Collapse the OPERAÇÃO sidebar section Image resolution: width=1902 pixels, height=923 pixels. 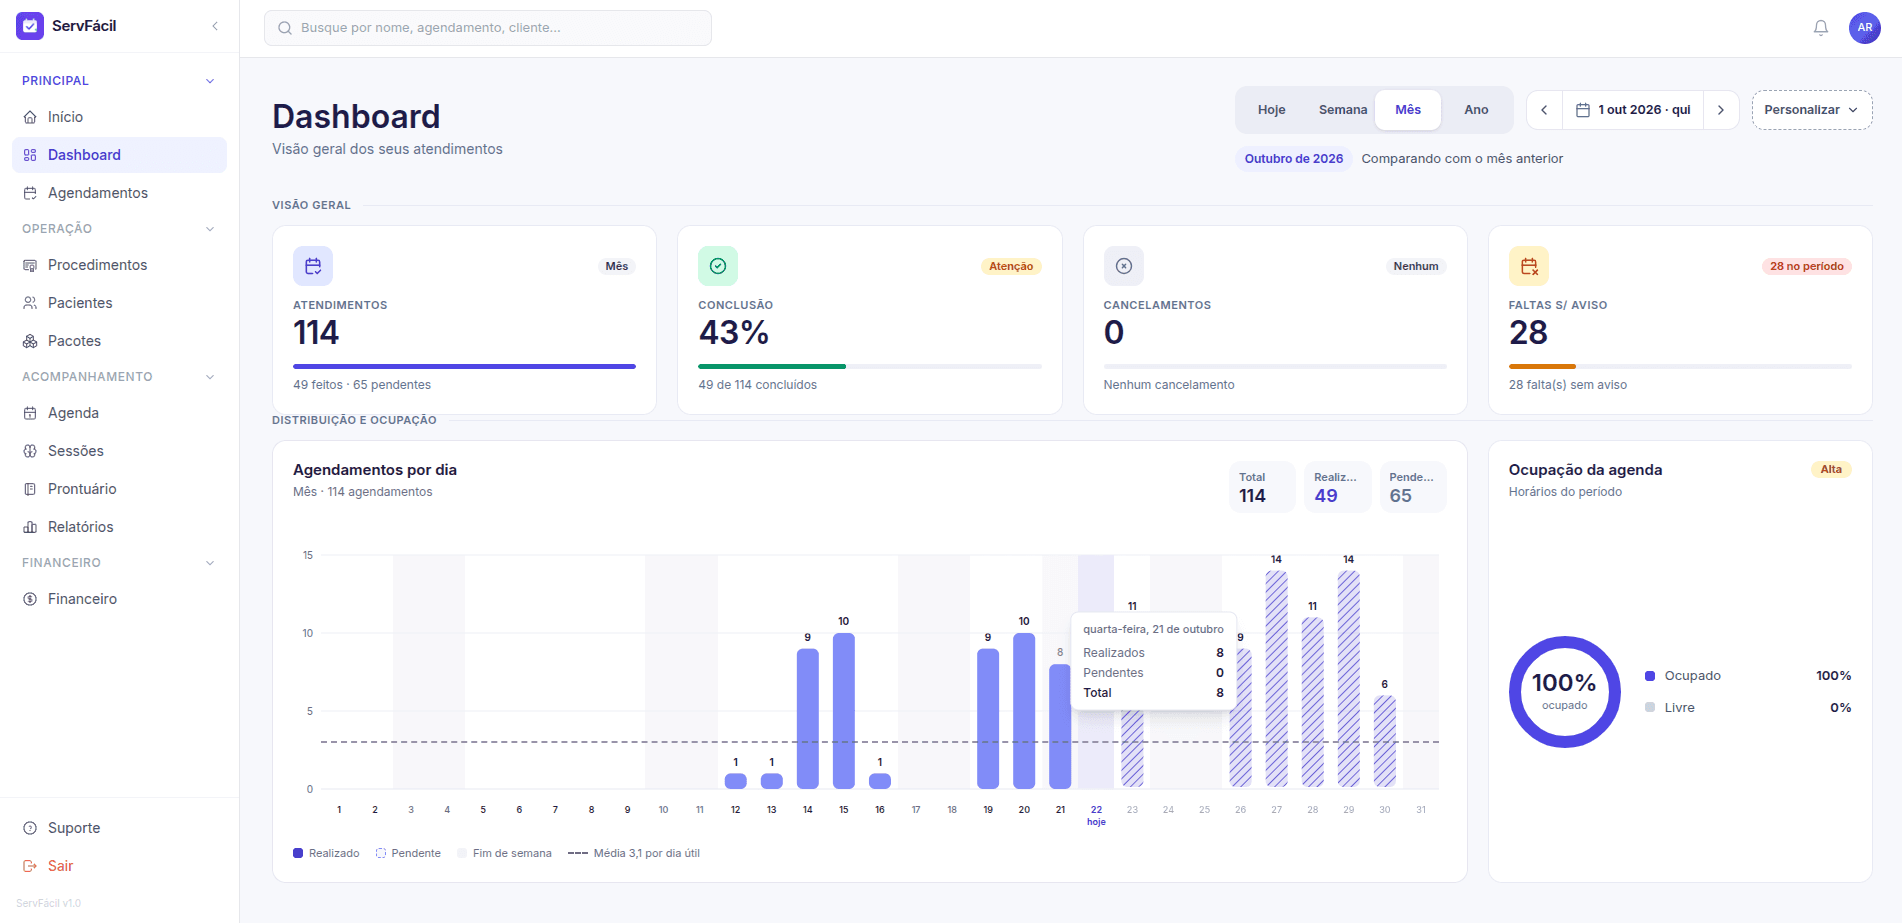click(210, 229)
